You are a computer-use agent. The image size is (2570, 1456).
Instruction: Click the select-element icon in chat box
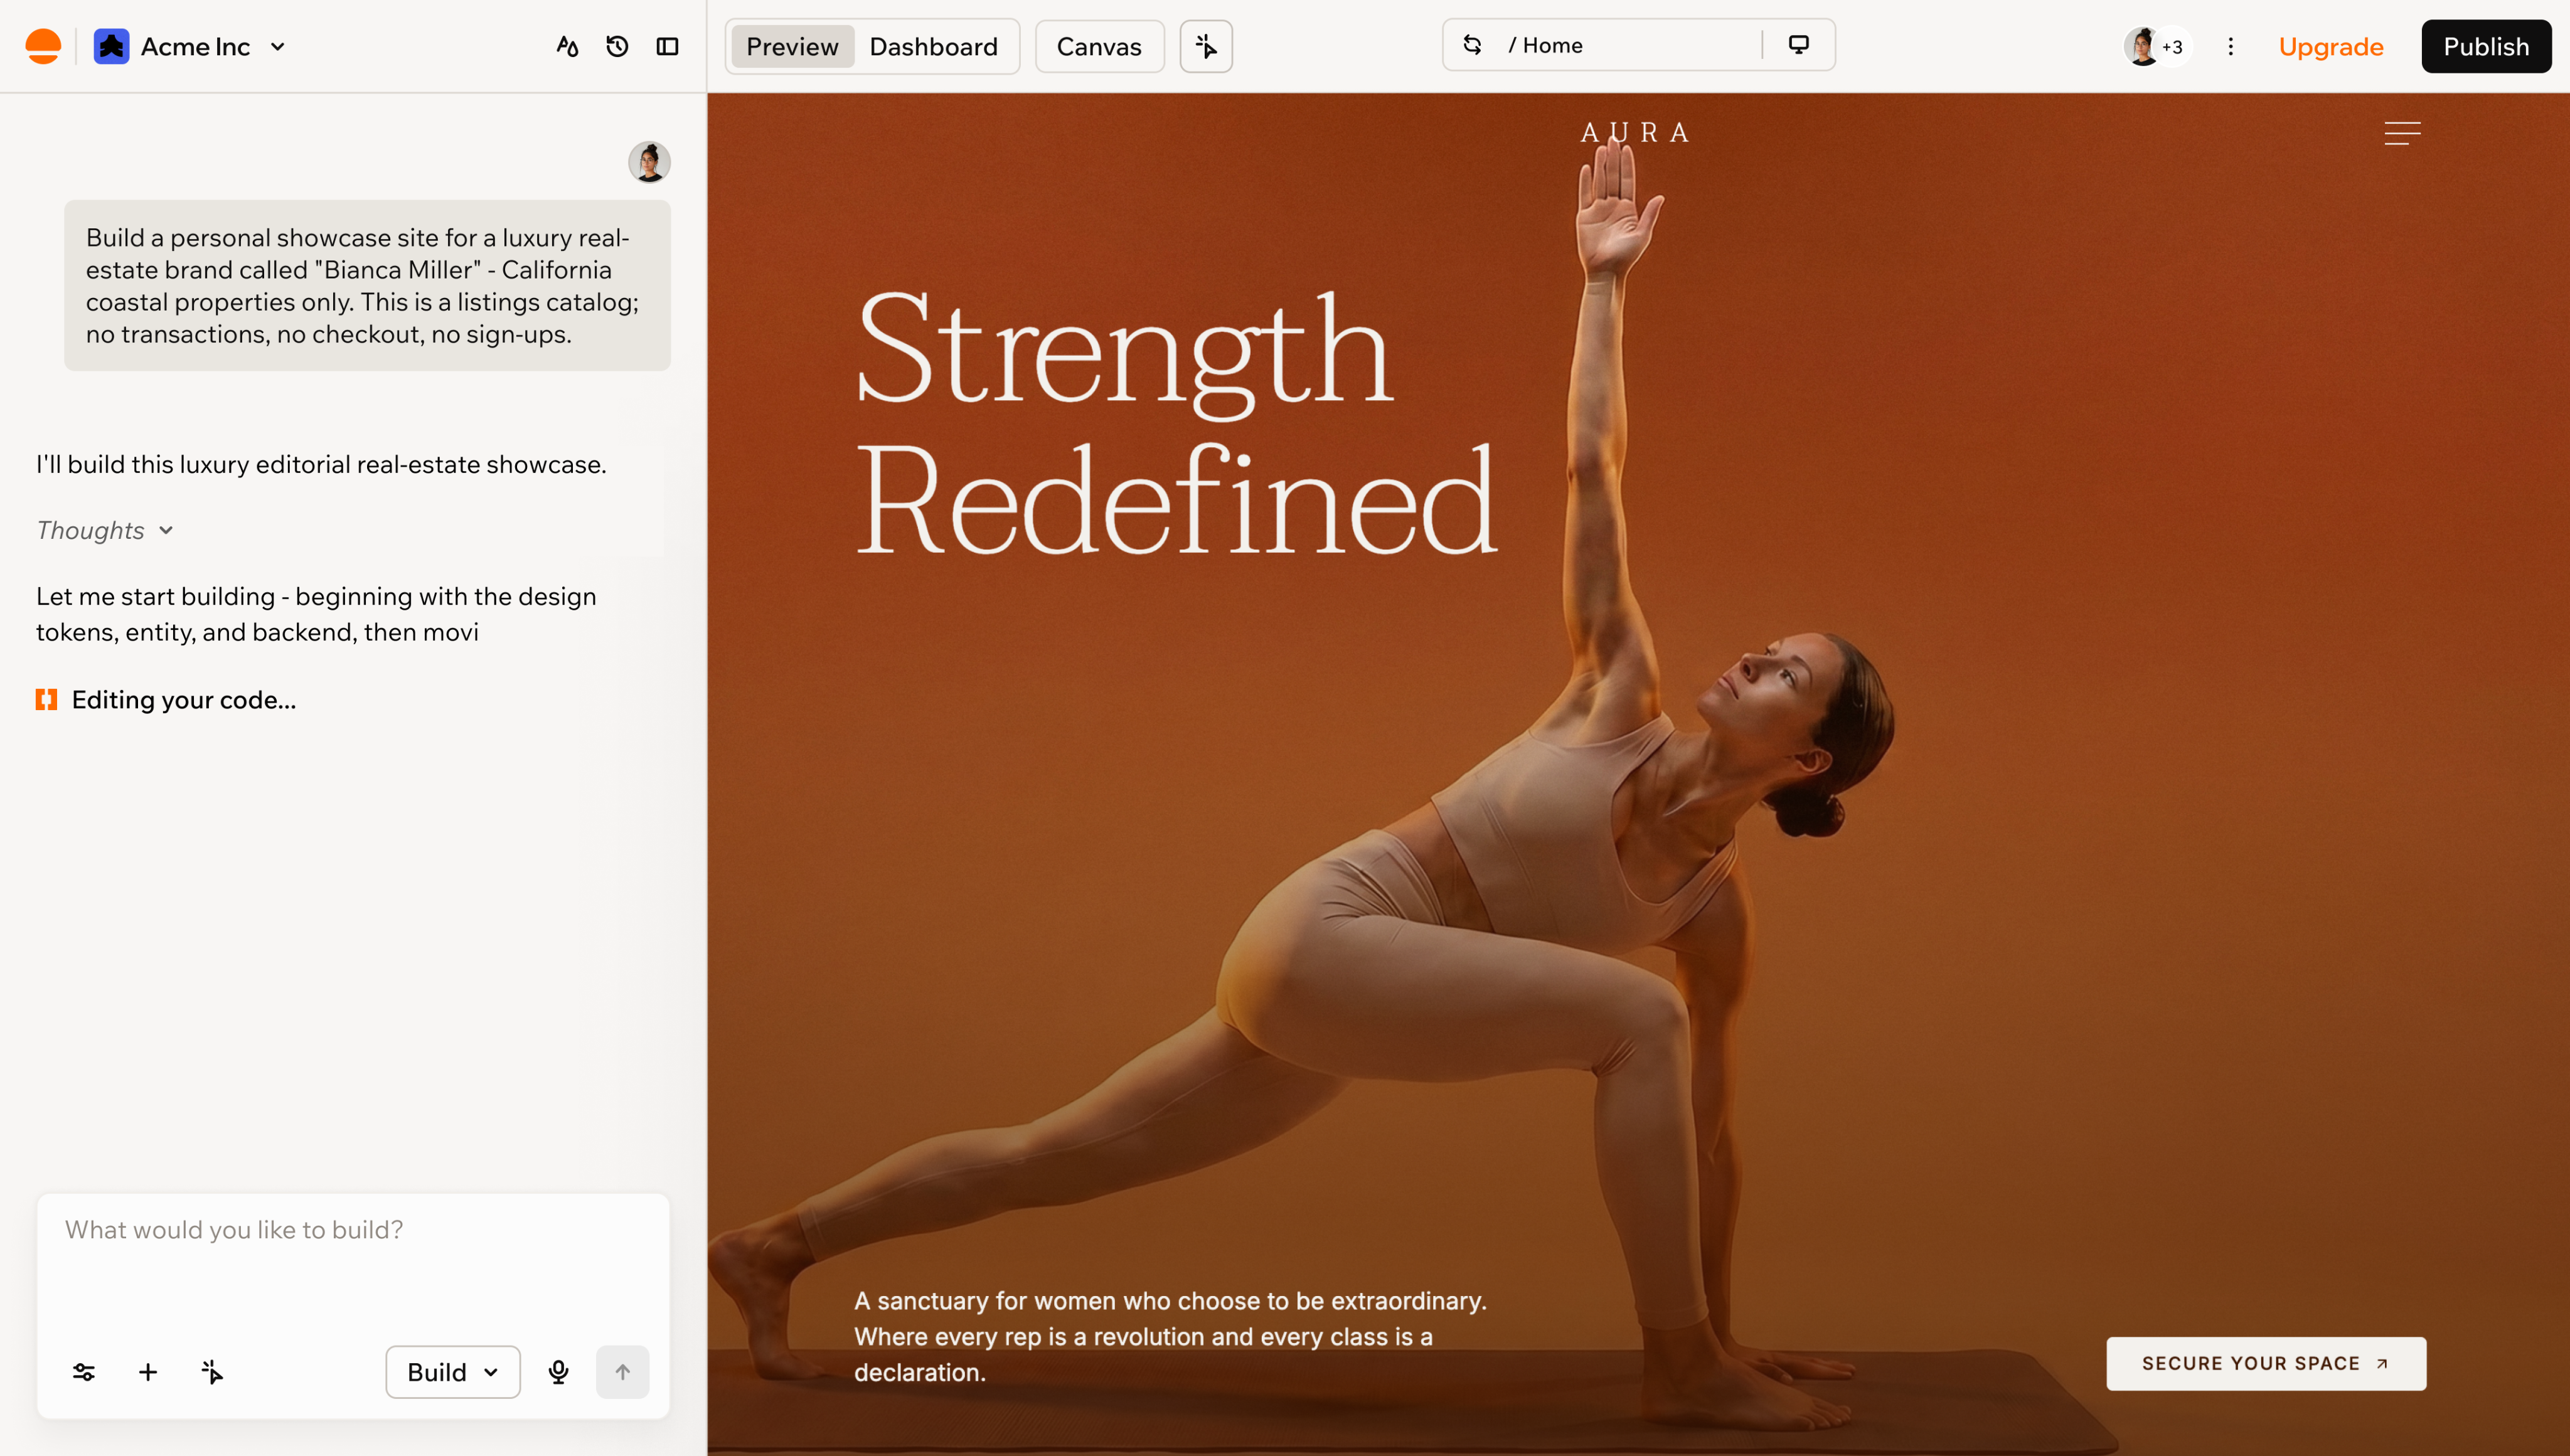[x=212, y=1372]
